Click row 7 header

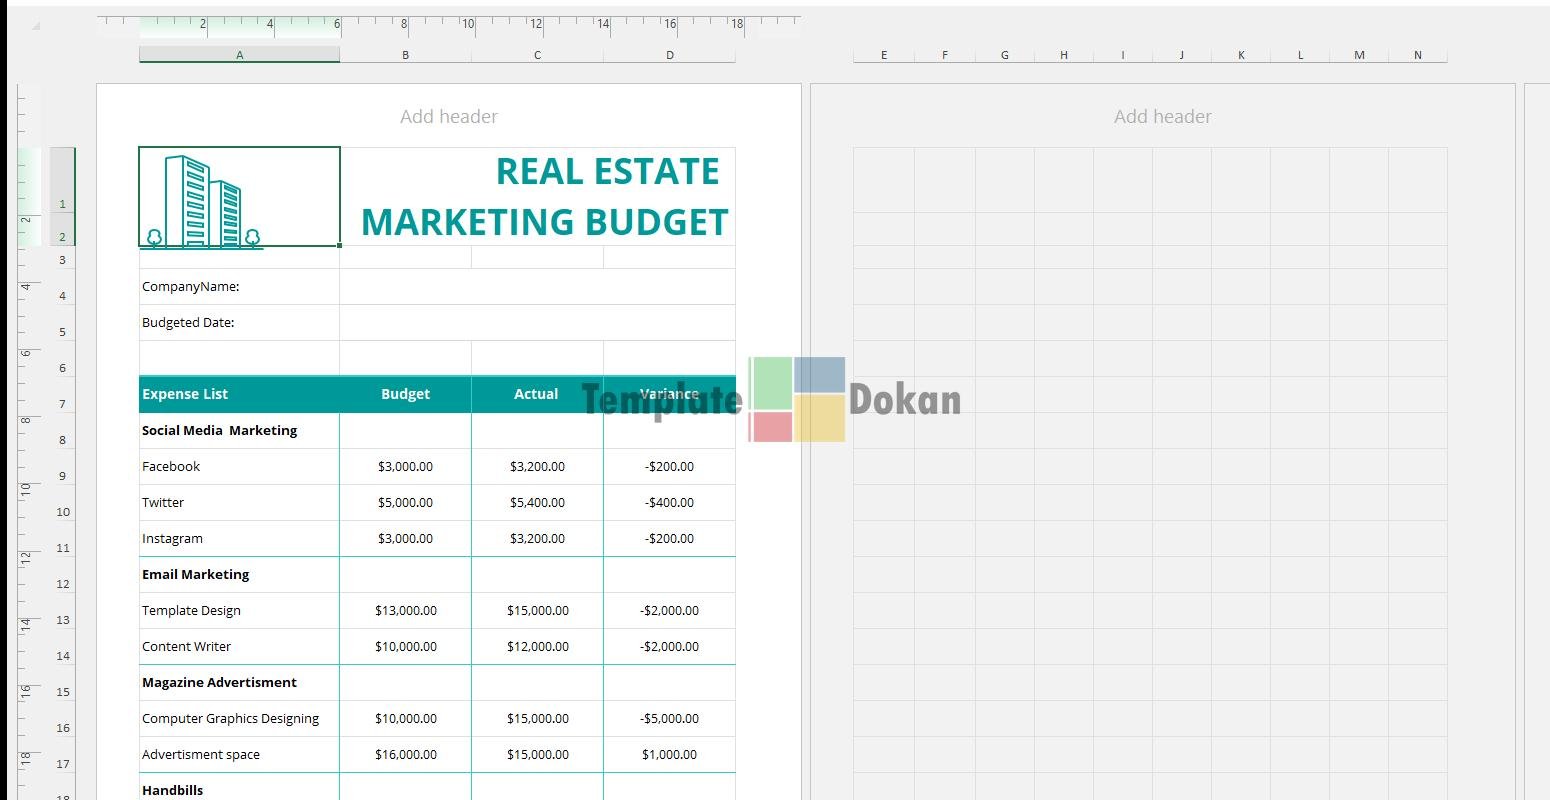point(62,404)
